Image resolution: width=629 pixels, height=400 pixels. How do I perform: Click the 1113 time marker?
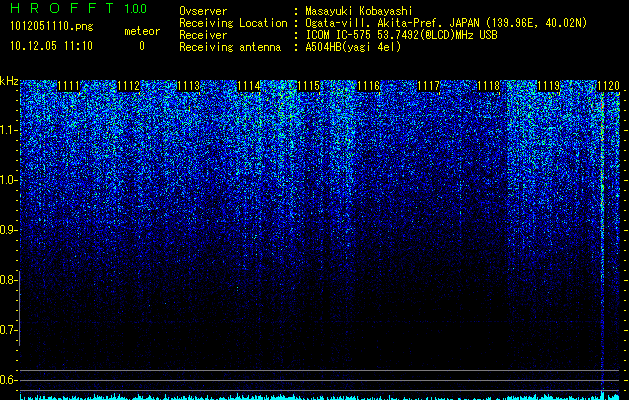[x=189, y=86]
